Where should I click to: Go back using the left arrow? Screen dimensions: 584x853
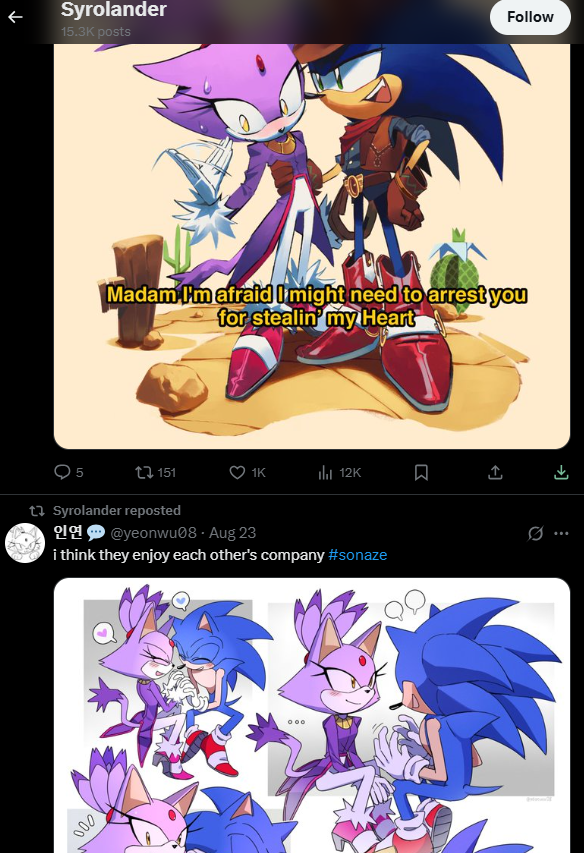coord(15,17)
